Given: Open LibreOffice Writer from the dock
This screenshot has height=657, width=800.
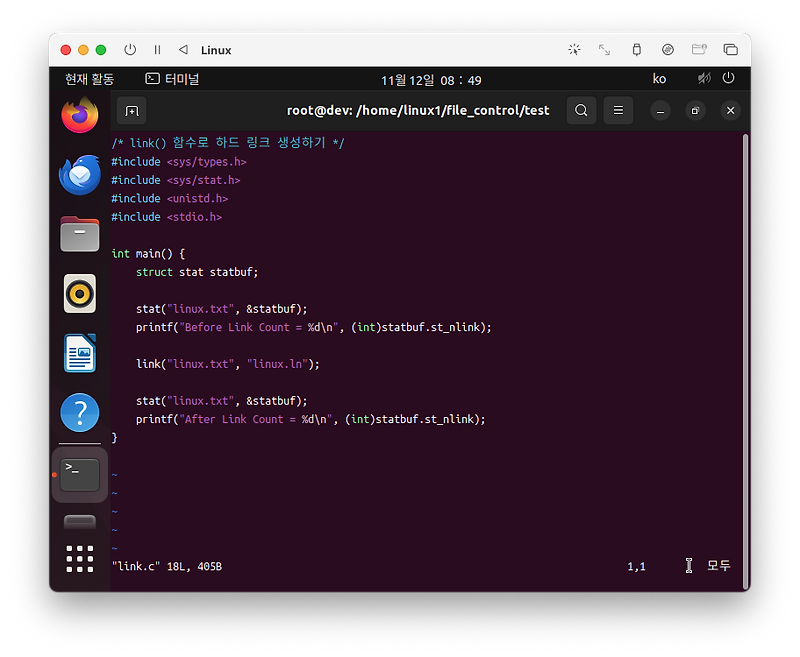Looking at the screenshot, I should [79, 352].
